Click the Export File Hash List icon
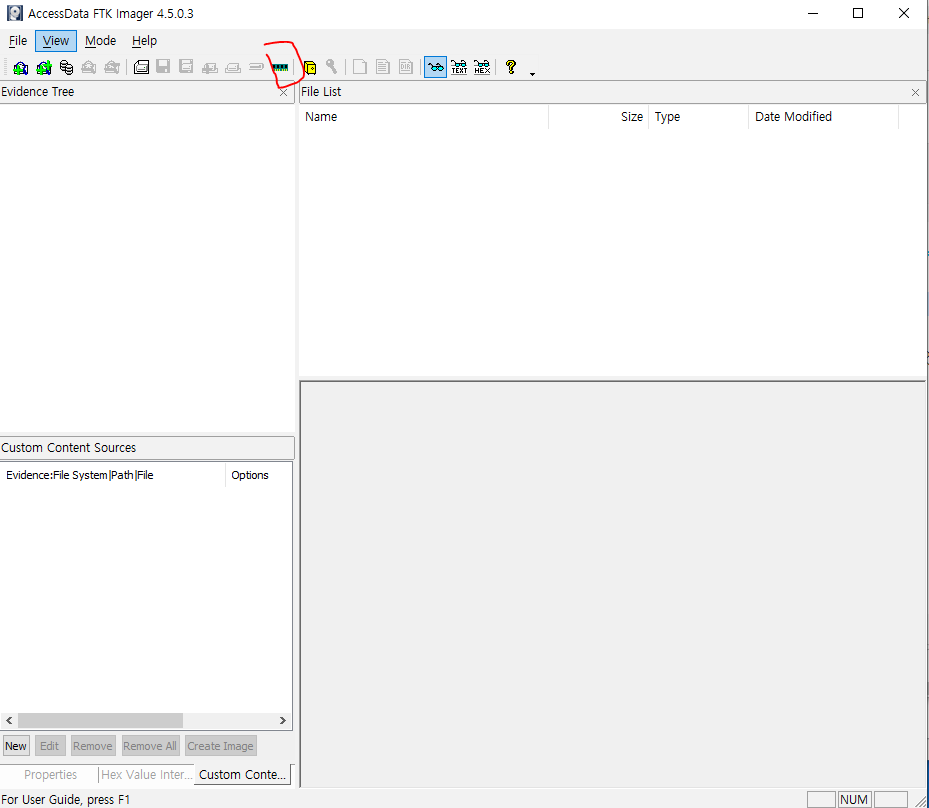Viewport: 929px width, 808px height. click(x=383, y=66)
